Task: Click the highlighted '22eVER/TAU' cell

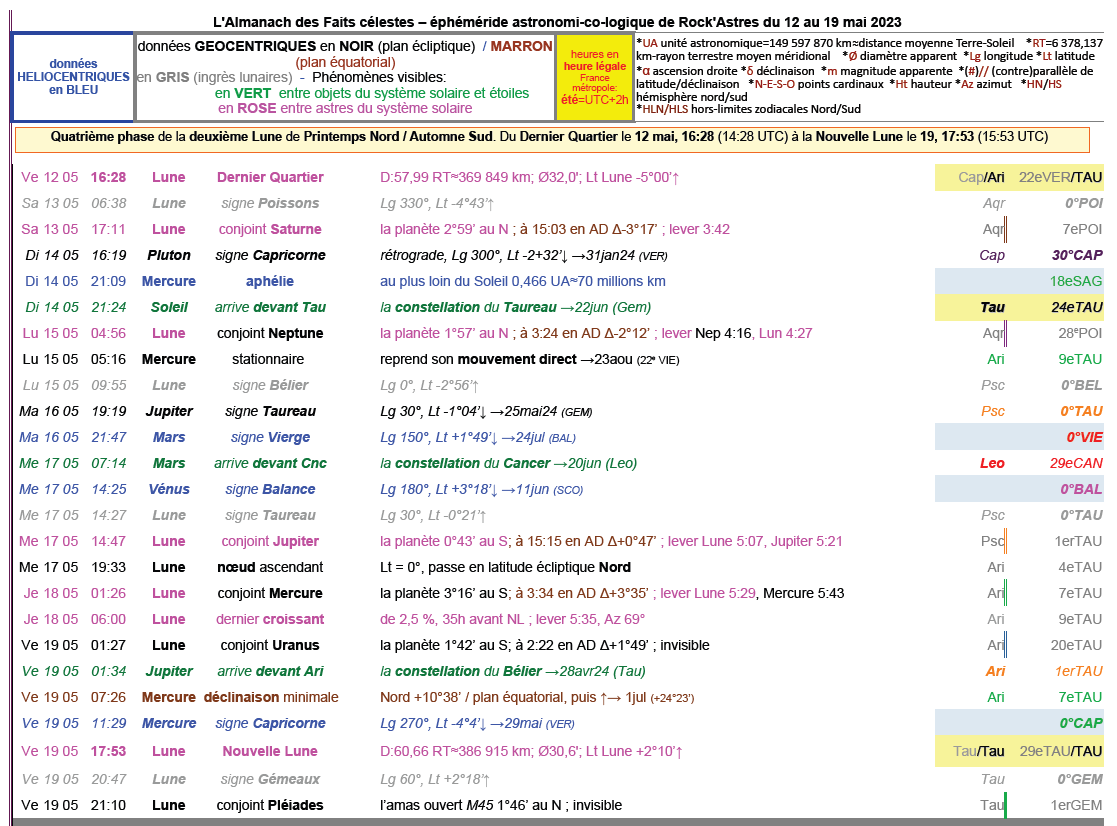Action: (1060, 178)
